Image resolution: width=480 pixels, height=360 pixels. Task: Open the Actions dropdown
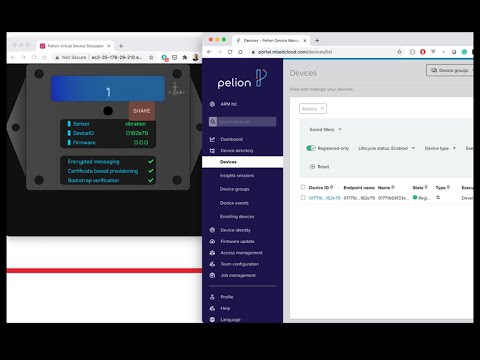(x=313, y=109)
